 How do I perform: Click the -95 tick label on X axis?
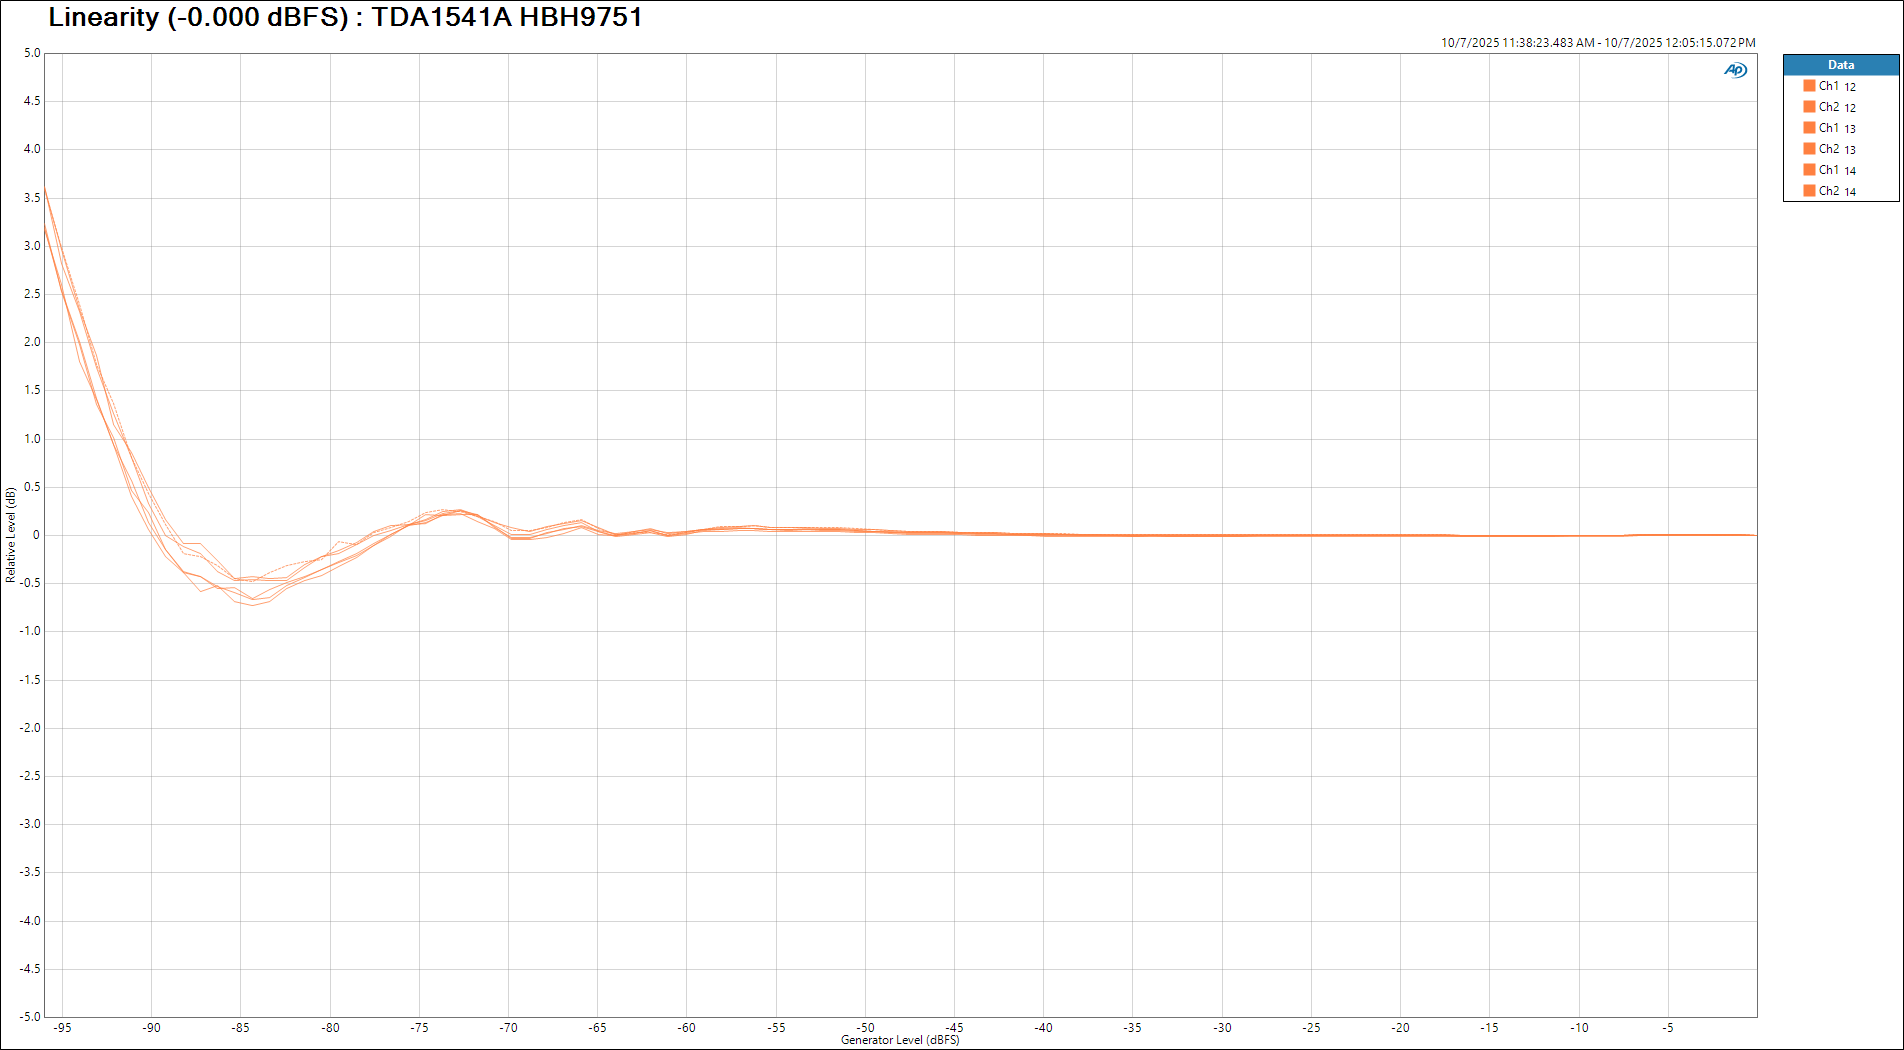(x=62, y=1028)
